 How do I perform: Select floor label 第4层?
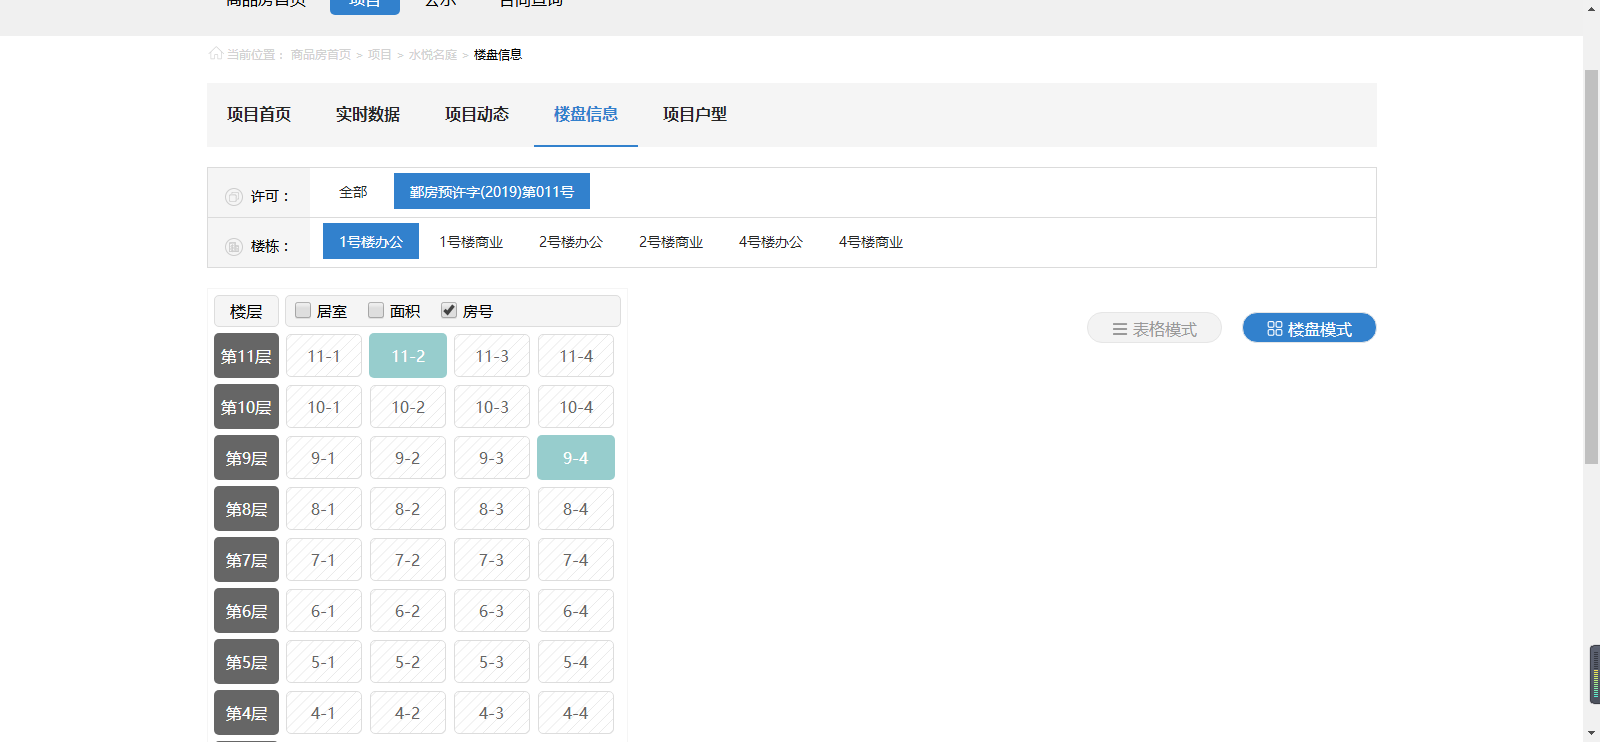point(246,713)
